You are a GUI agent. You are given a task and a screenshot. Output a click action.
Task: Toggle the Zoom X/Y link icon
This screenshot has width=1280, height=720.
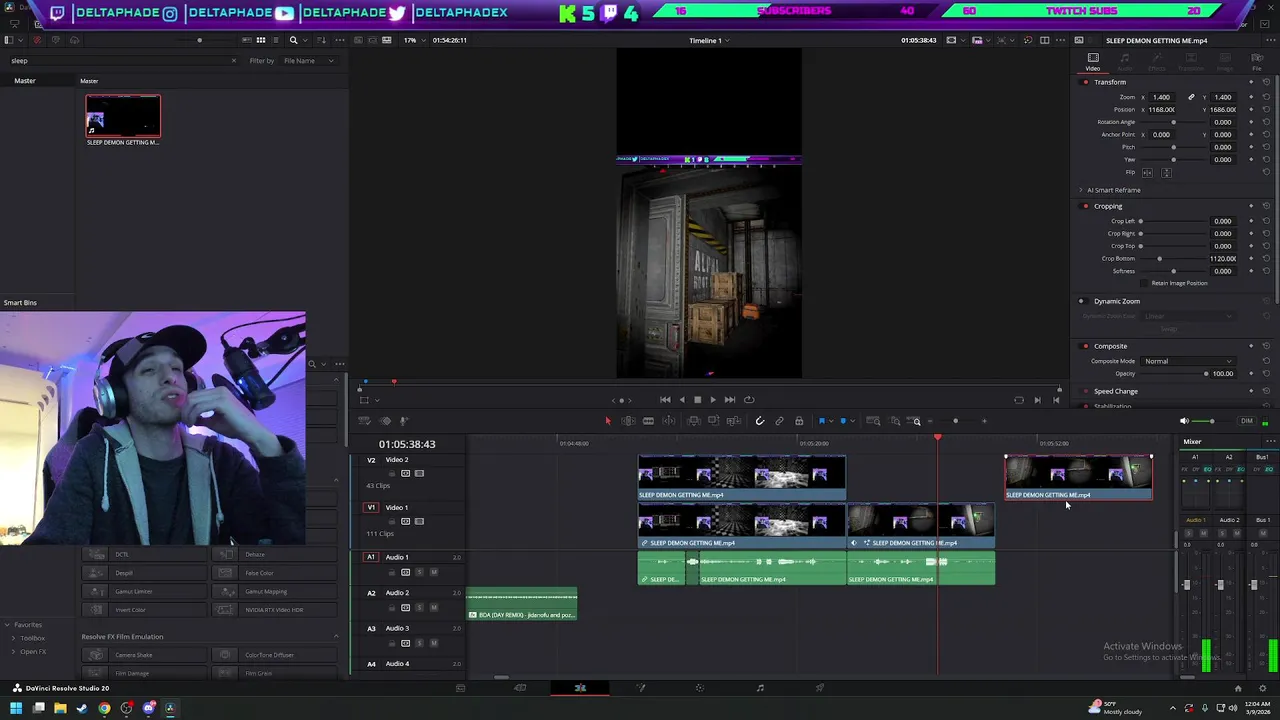tap(1191, 97)
